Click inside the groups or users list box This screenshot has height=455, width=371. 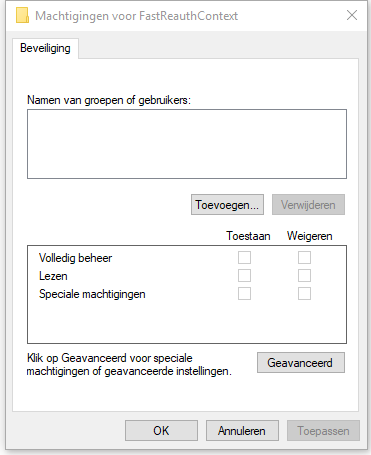point(187,144)
